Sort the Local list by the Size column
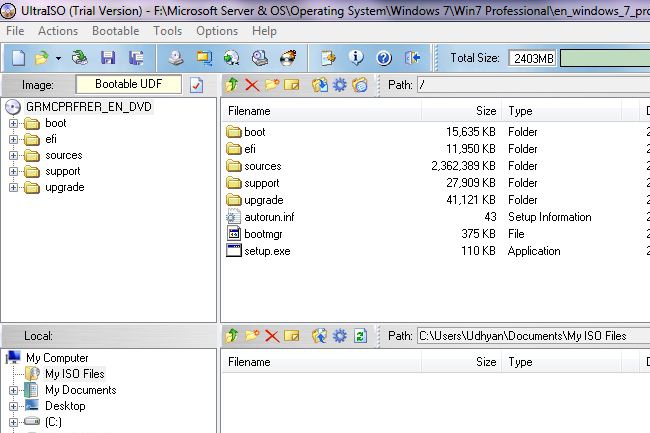This screenshot has width=650, height=433. click(461, 362)
